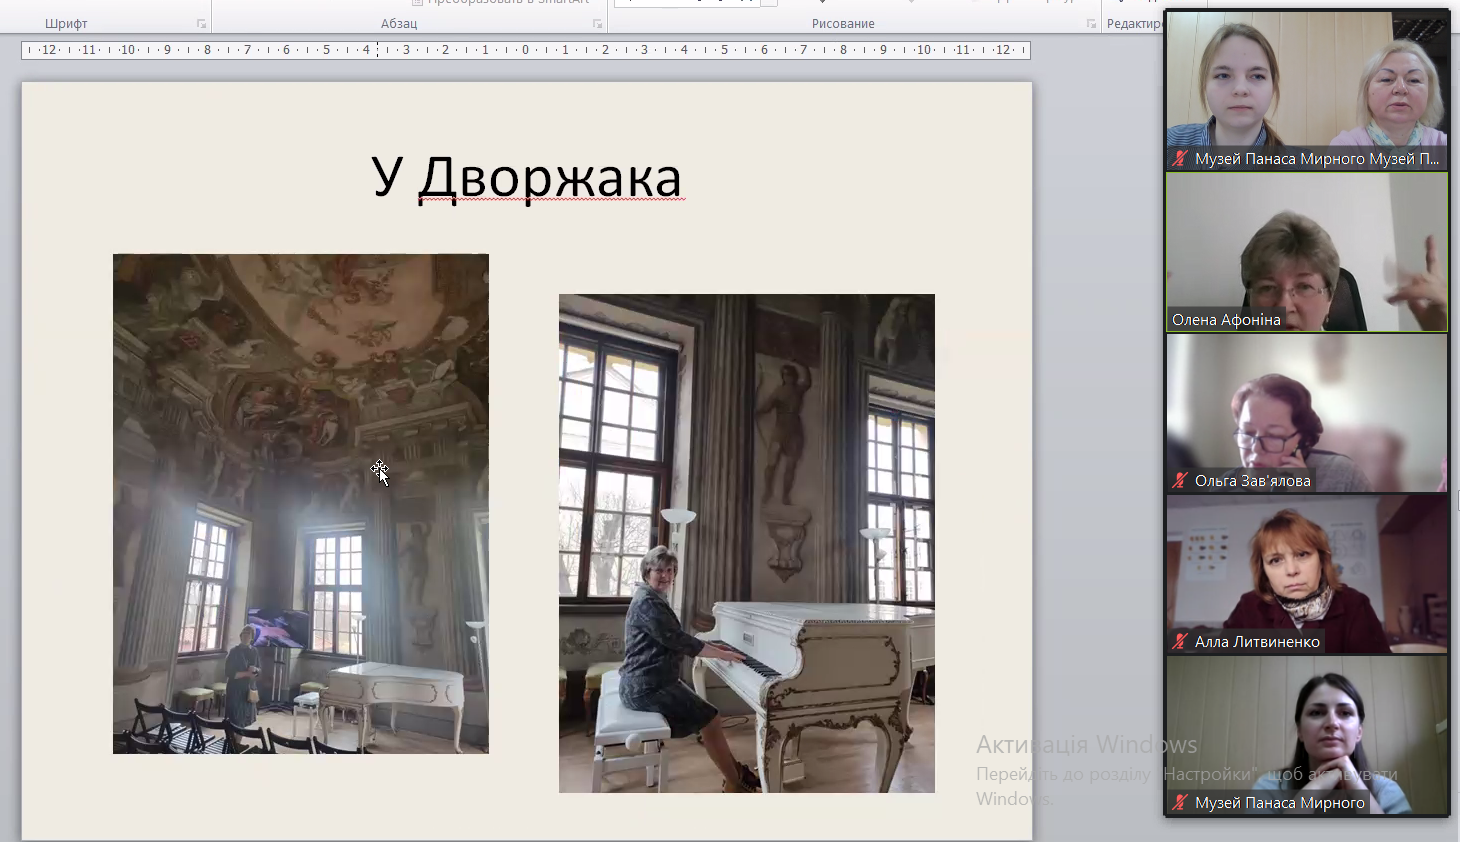Click muted mic icon on Ольга Зав'ялова tile
This screenshot has width=1460, height=842.
[x=1180, y=481]
